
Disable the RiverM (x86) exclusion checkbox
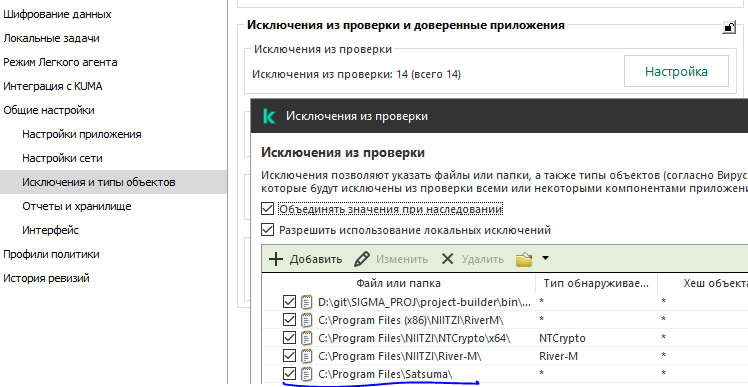(x=289, y=319)
